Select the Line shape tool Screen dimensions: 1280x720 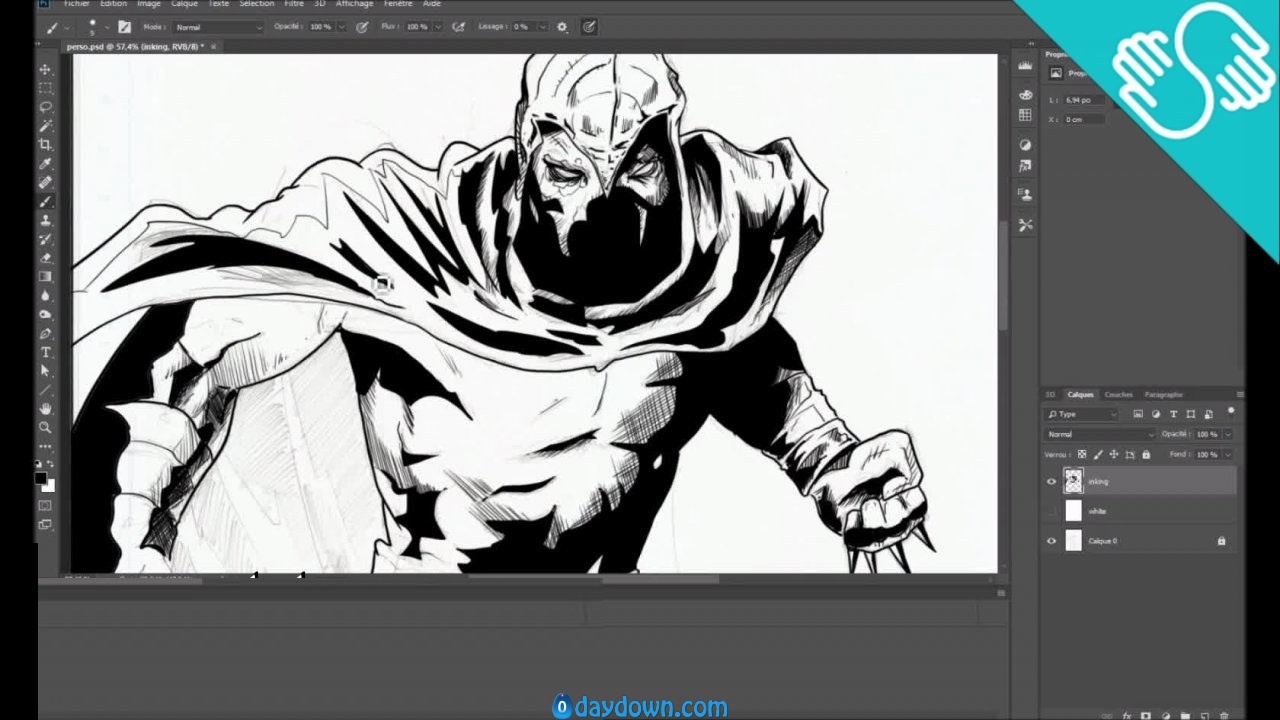click(45, 390)
